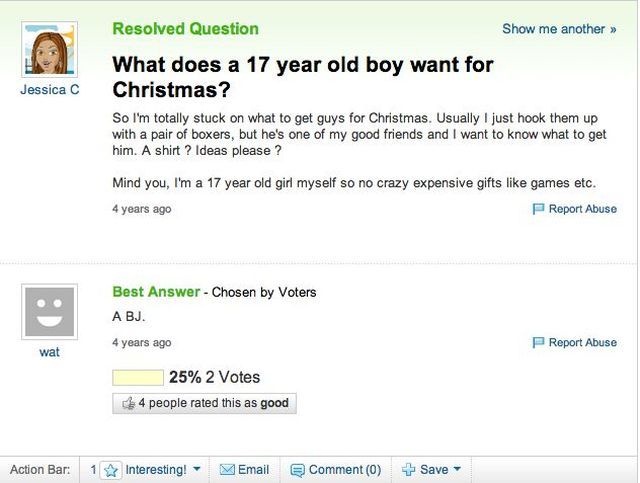This screenshot has height=483, width=640.
Task: Click the 'Resolved Question' heading
Action: [185, 29]
